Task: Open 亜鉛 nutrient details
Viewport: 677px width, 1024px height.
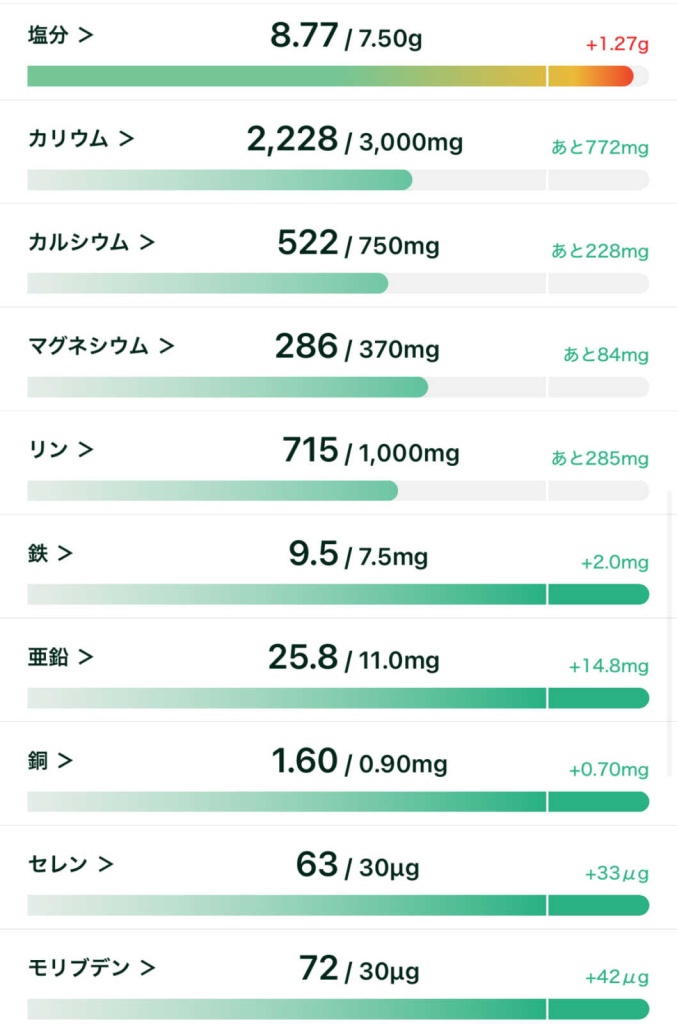Action: [60, 657]
